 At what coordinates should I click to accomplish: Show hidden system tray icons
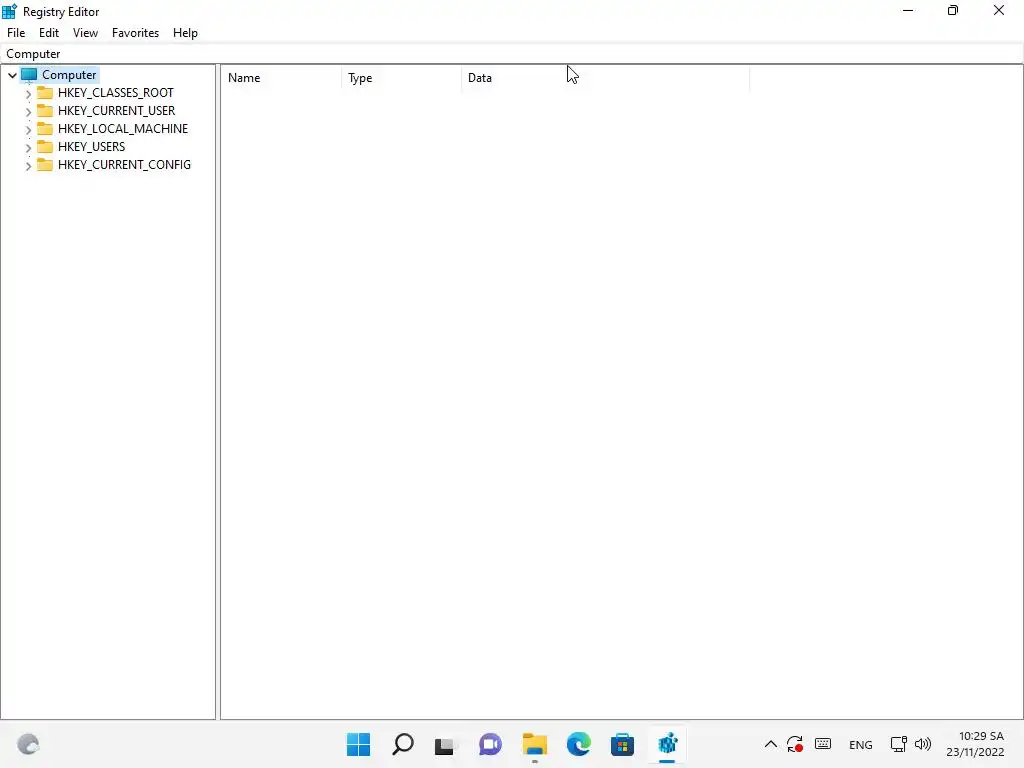(x=771, y=744)
